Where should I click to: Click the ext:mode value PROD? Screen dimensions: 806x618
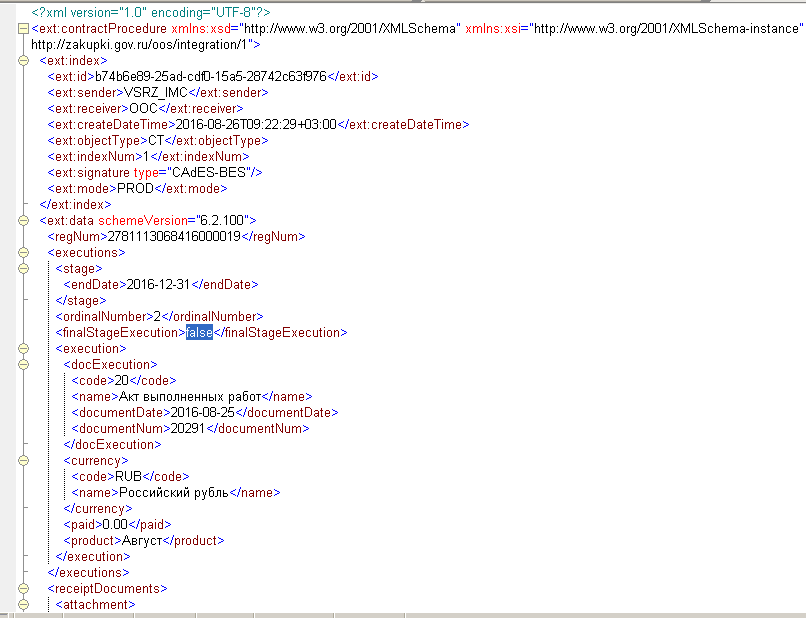coord(135,188)
